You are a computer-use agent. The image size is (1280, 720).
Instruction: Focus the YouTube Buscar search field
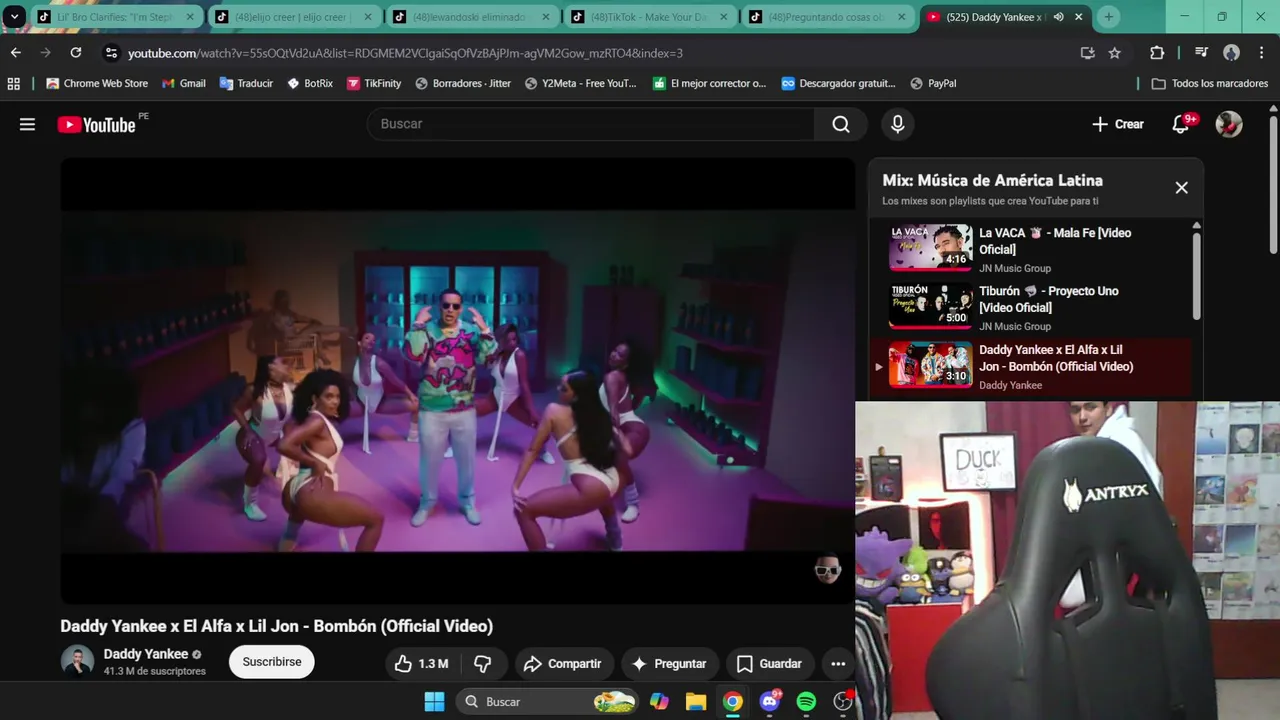[x=591, y=124]
